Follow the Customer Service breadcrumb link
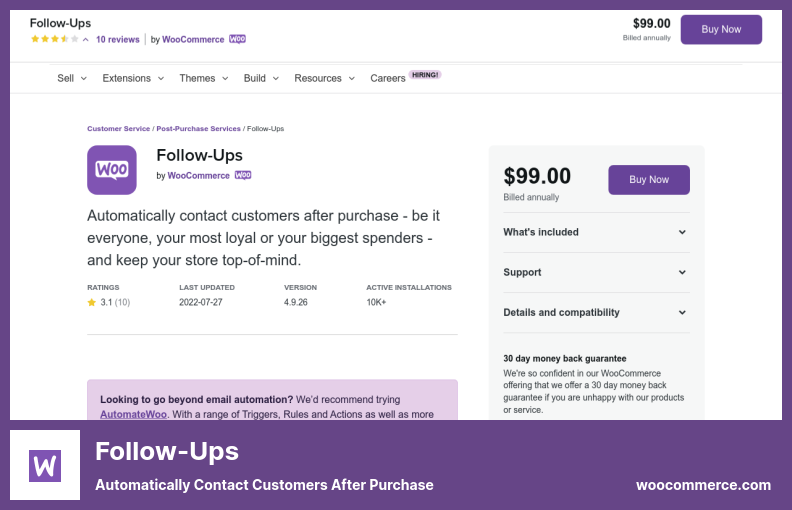The height and width of the screenshot is (510, 792). tap(118, 129)
